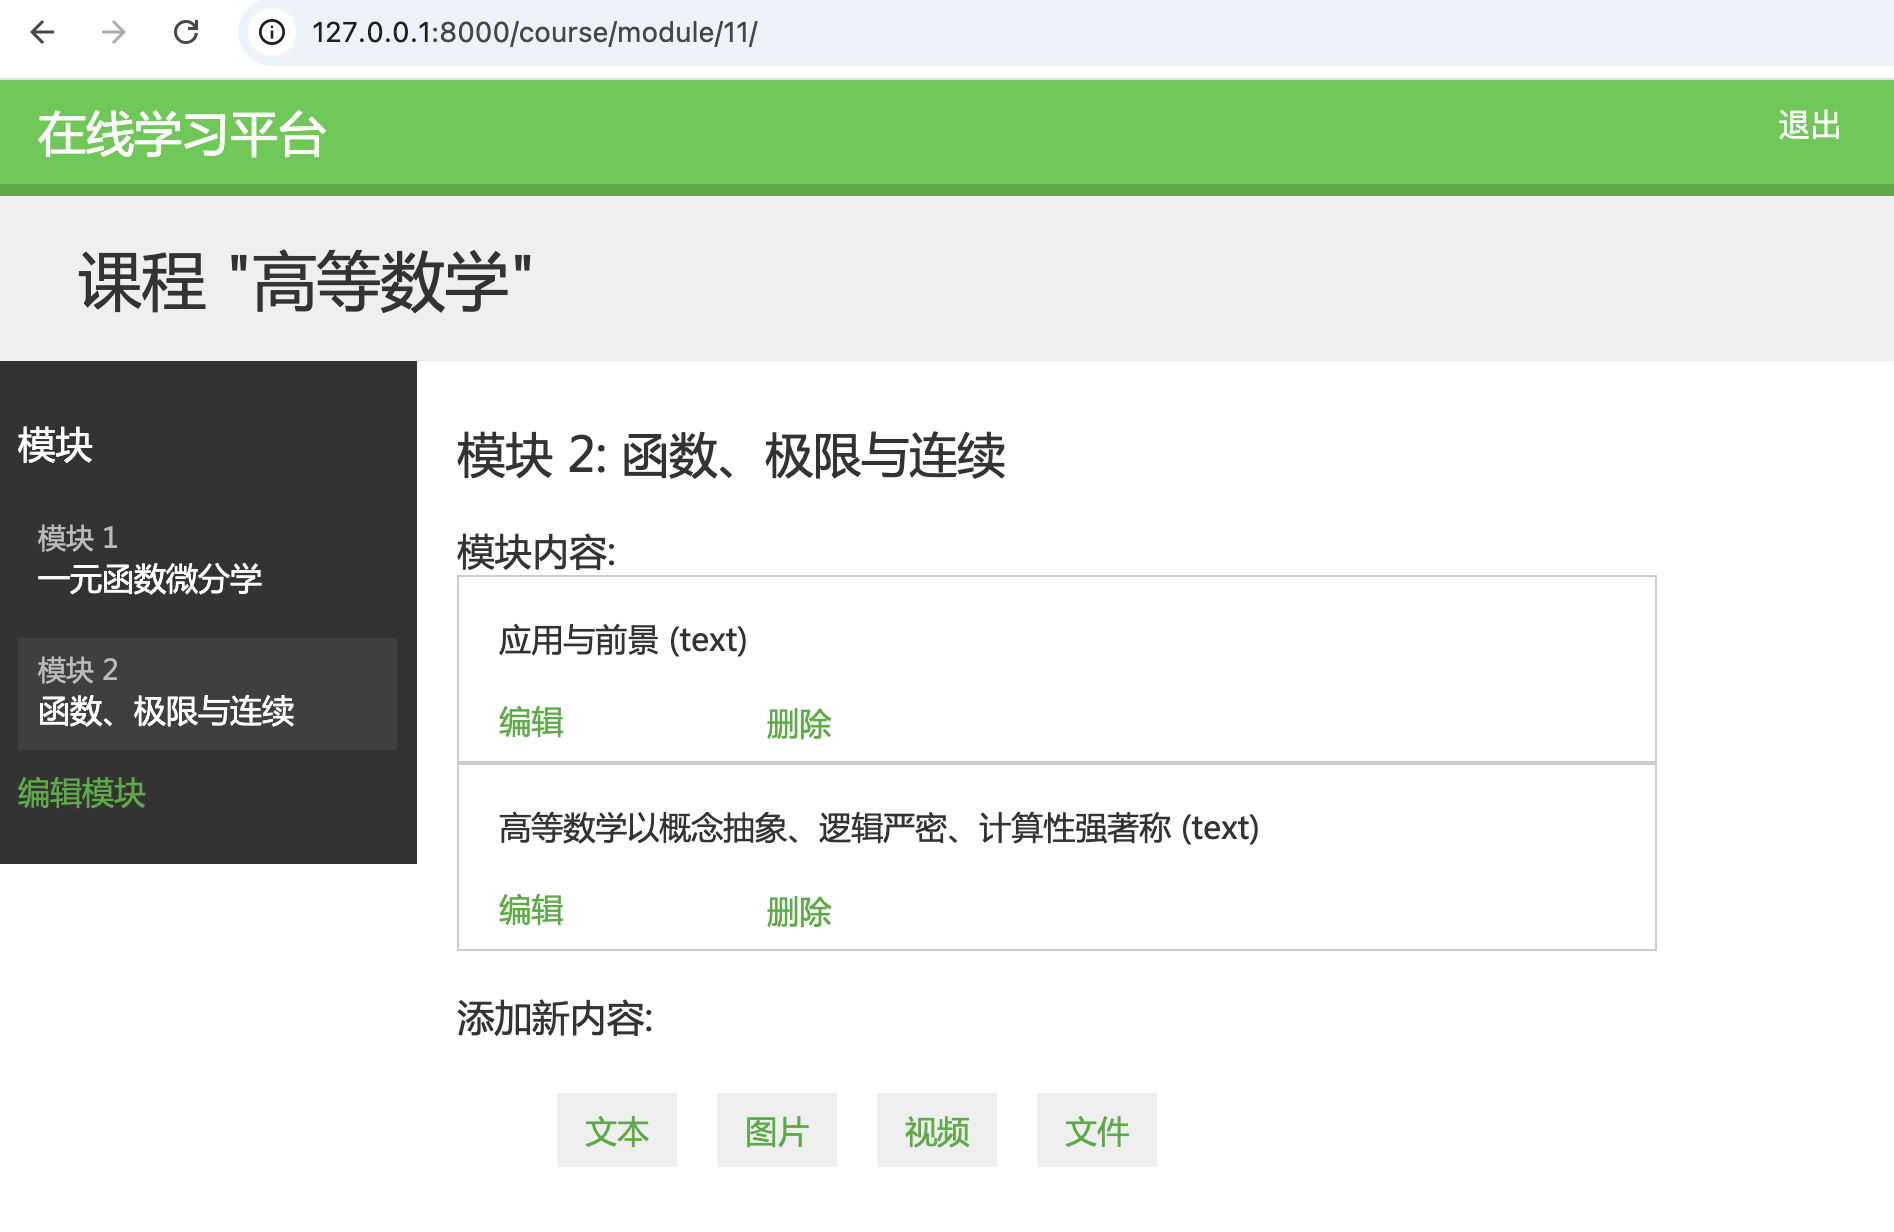Edit the 应用与前景 text content

pos(531,722)
